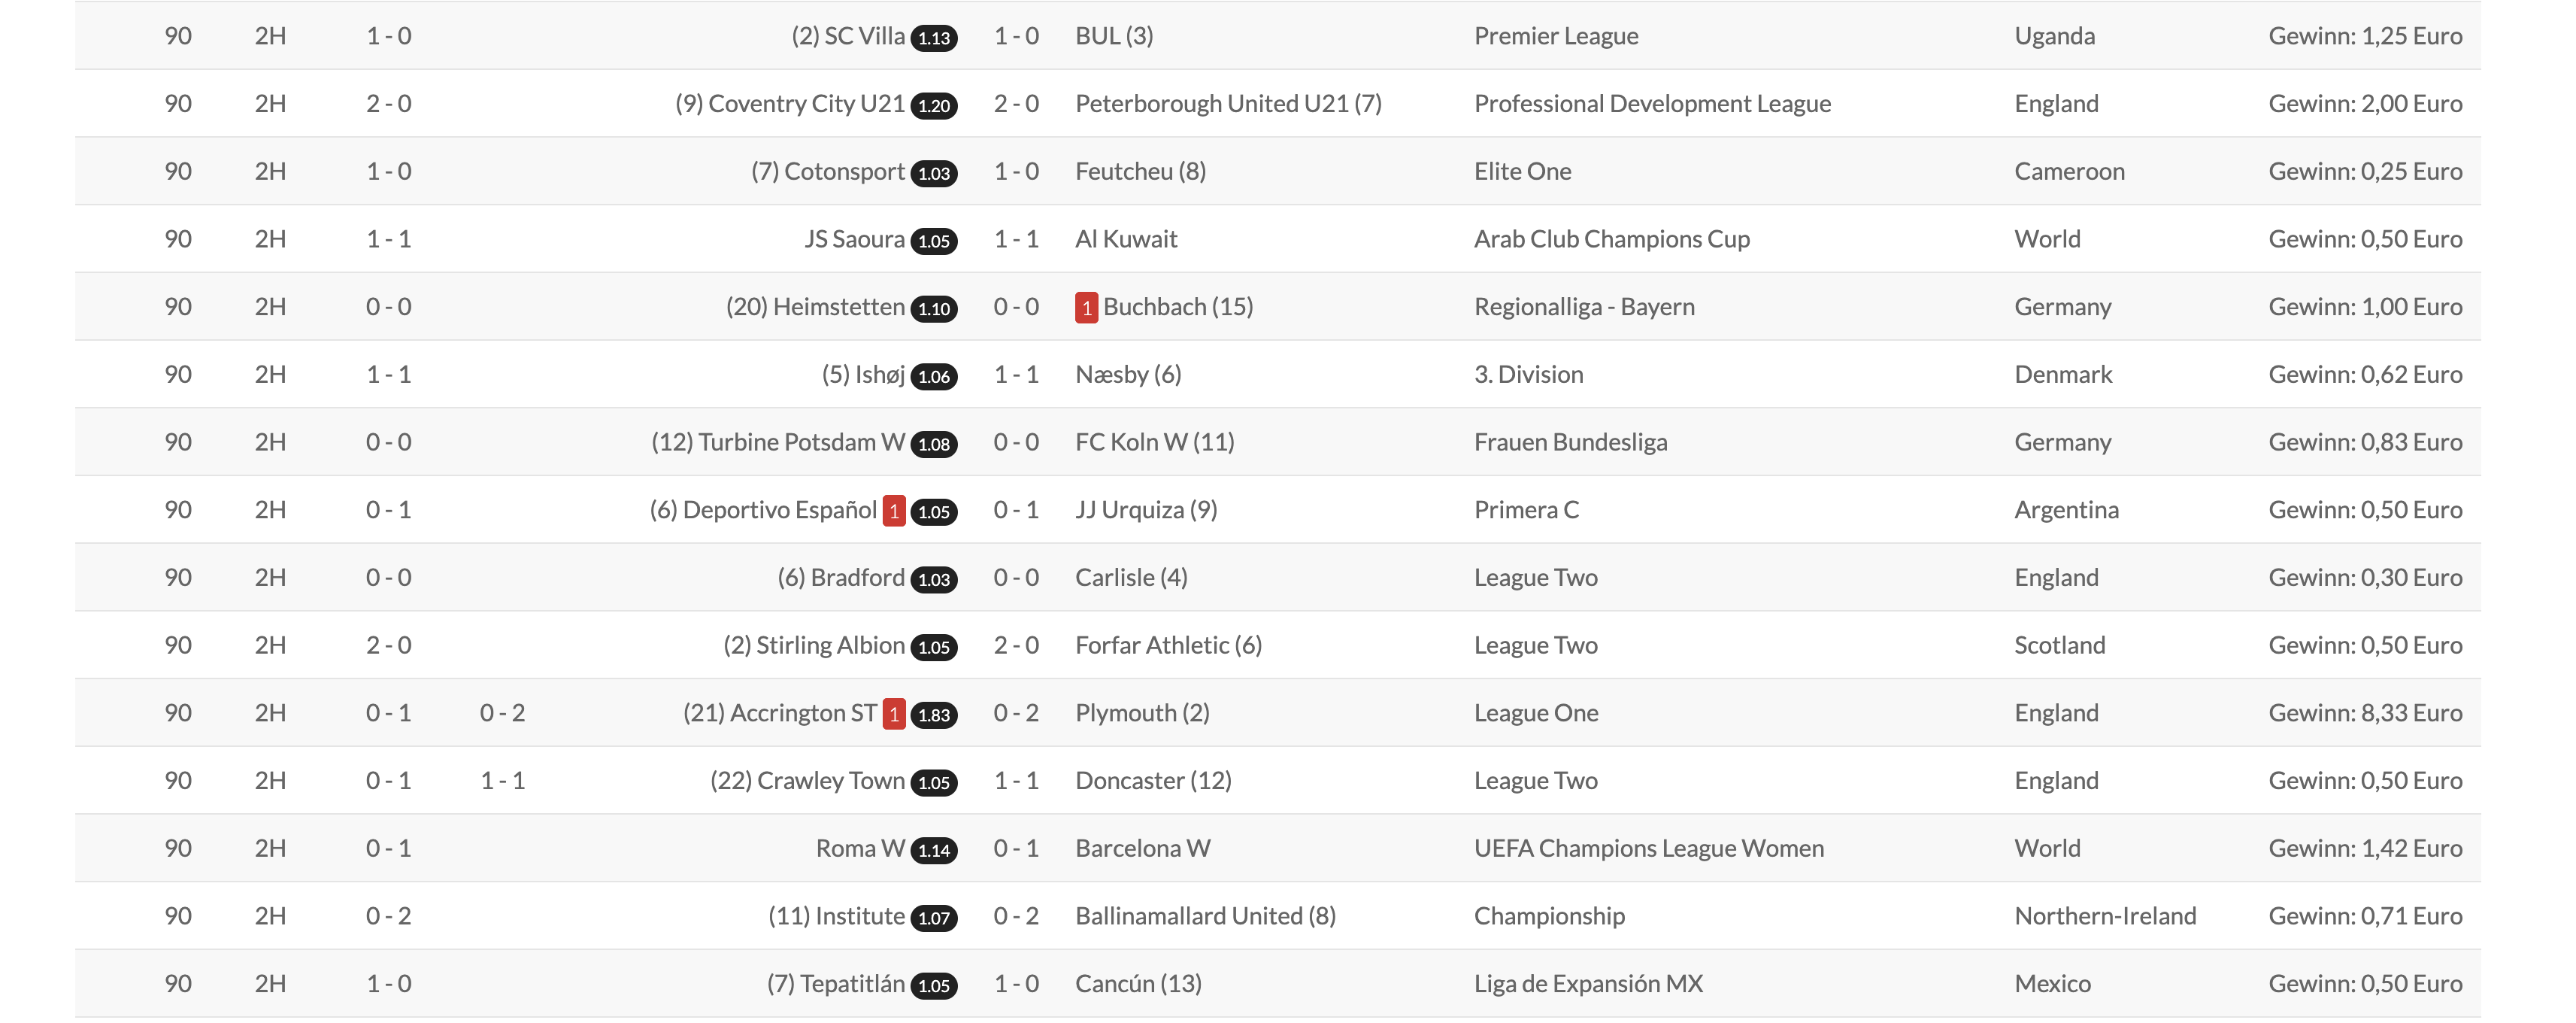The width and height of the screenshot is (2576, 1023).
Task: Click the 1.83 odds badge for Accrington ST
Action: 933,715
